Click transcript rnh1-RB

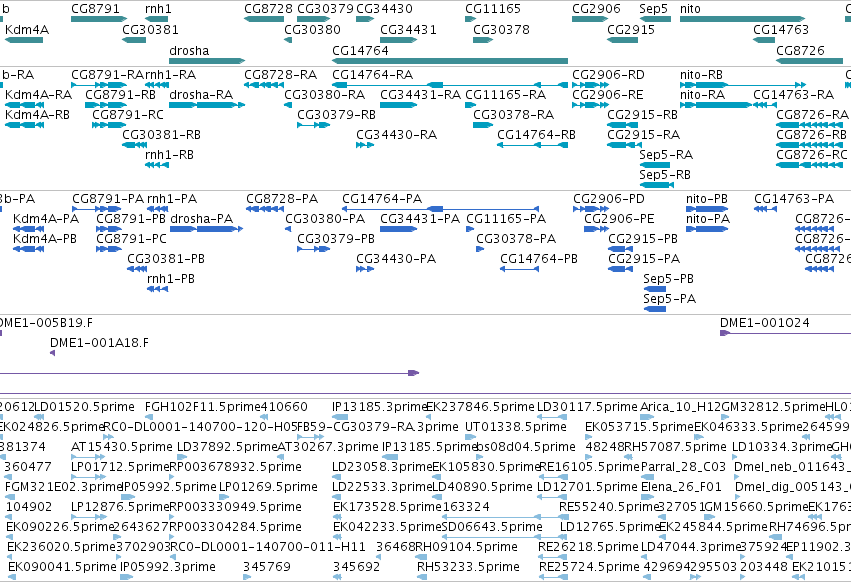pos(157,165)
